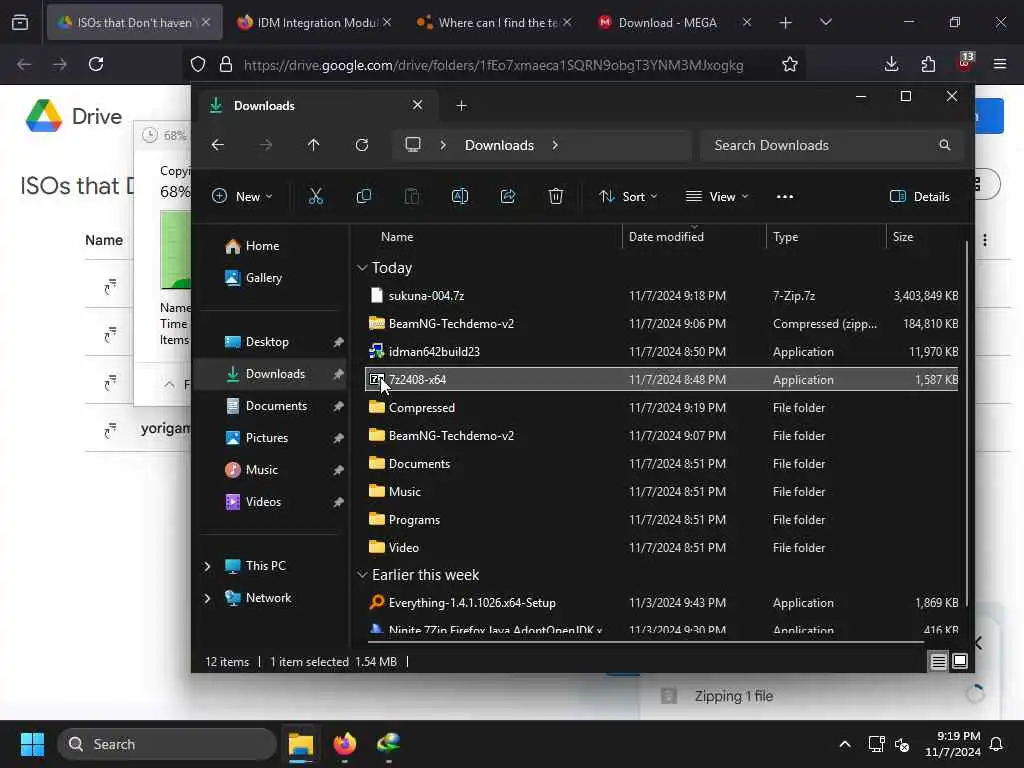Viewport: 1024px width, 768px height.
Task: Open Internet Download Manager taskbar icon
Action: 389,744
